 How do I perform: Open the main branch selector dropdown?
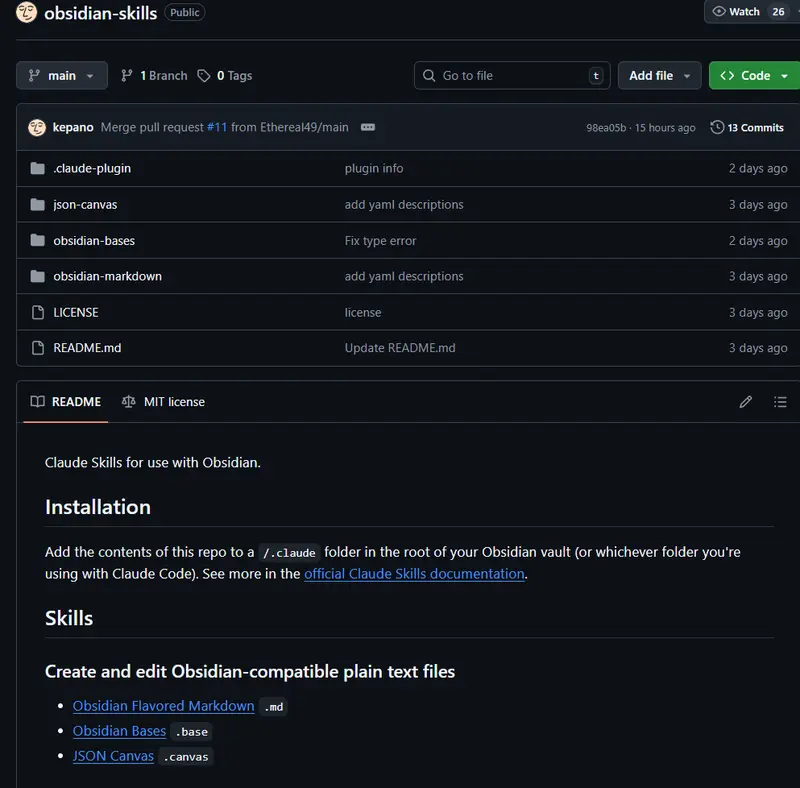coord(61,75)
